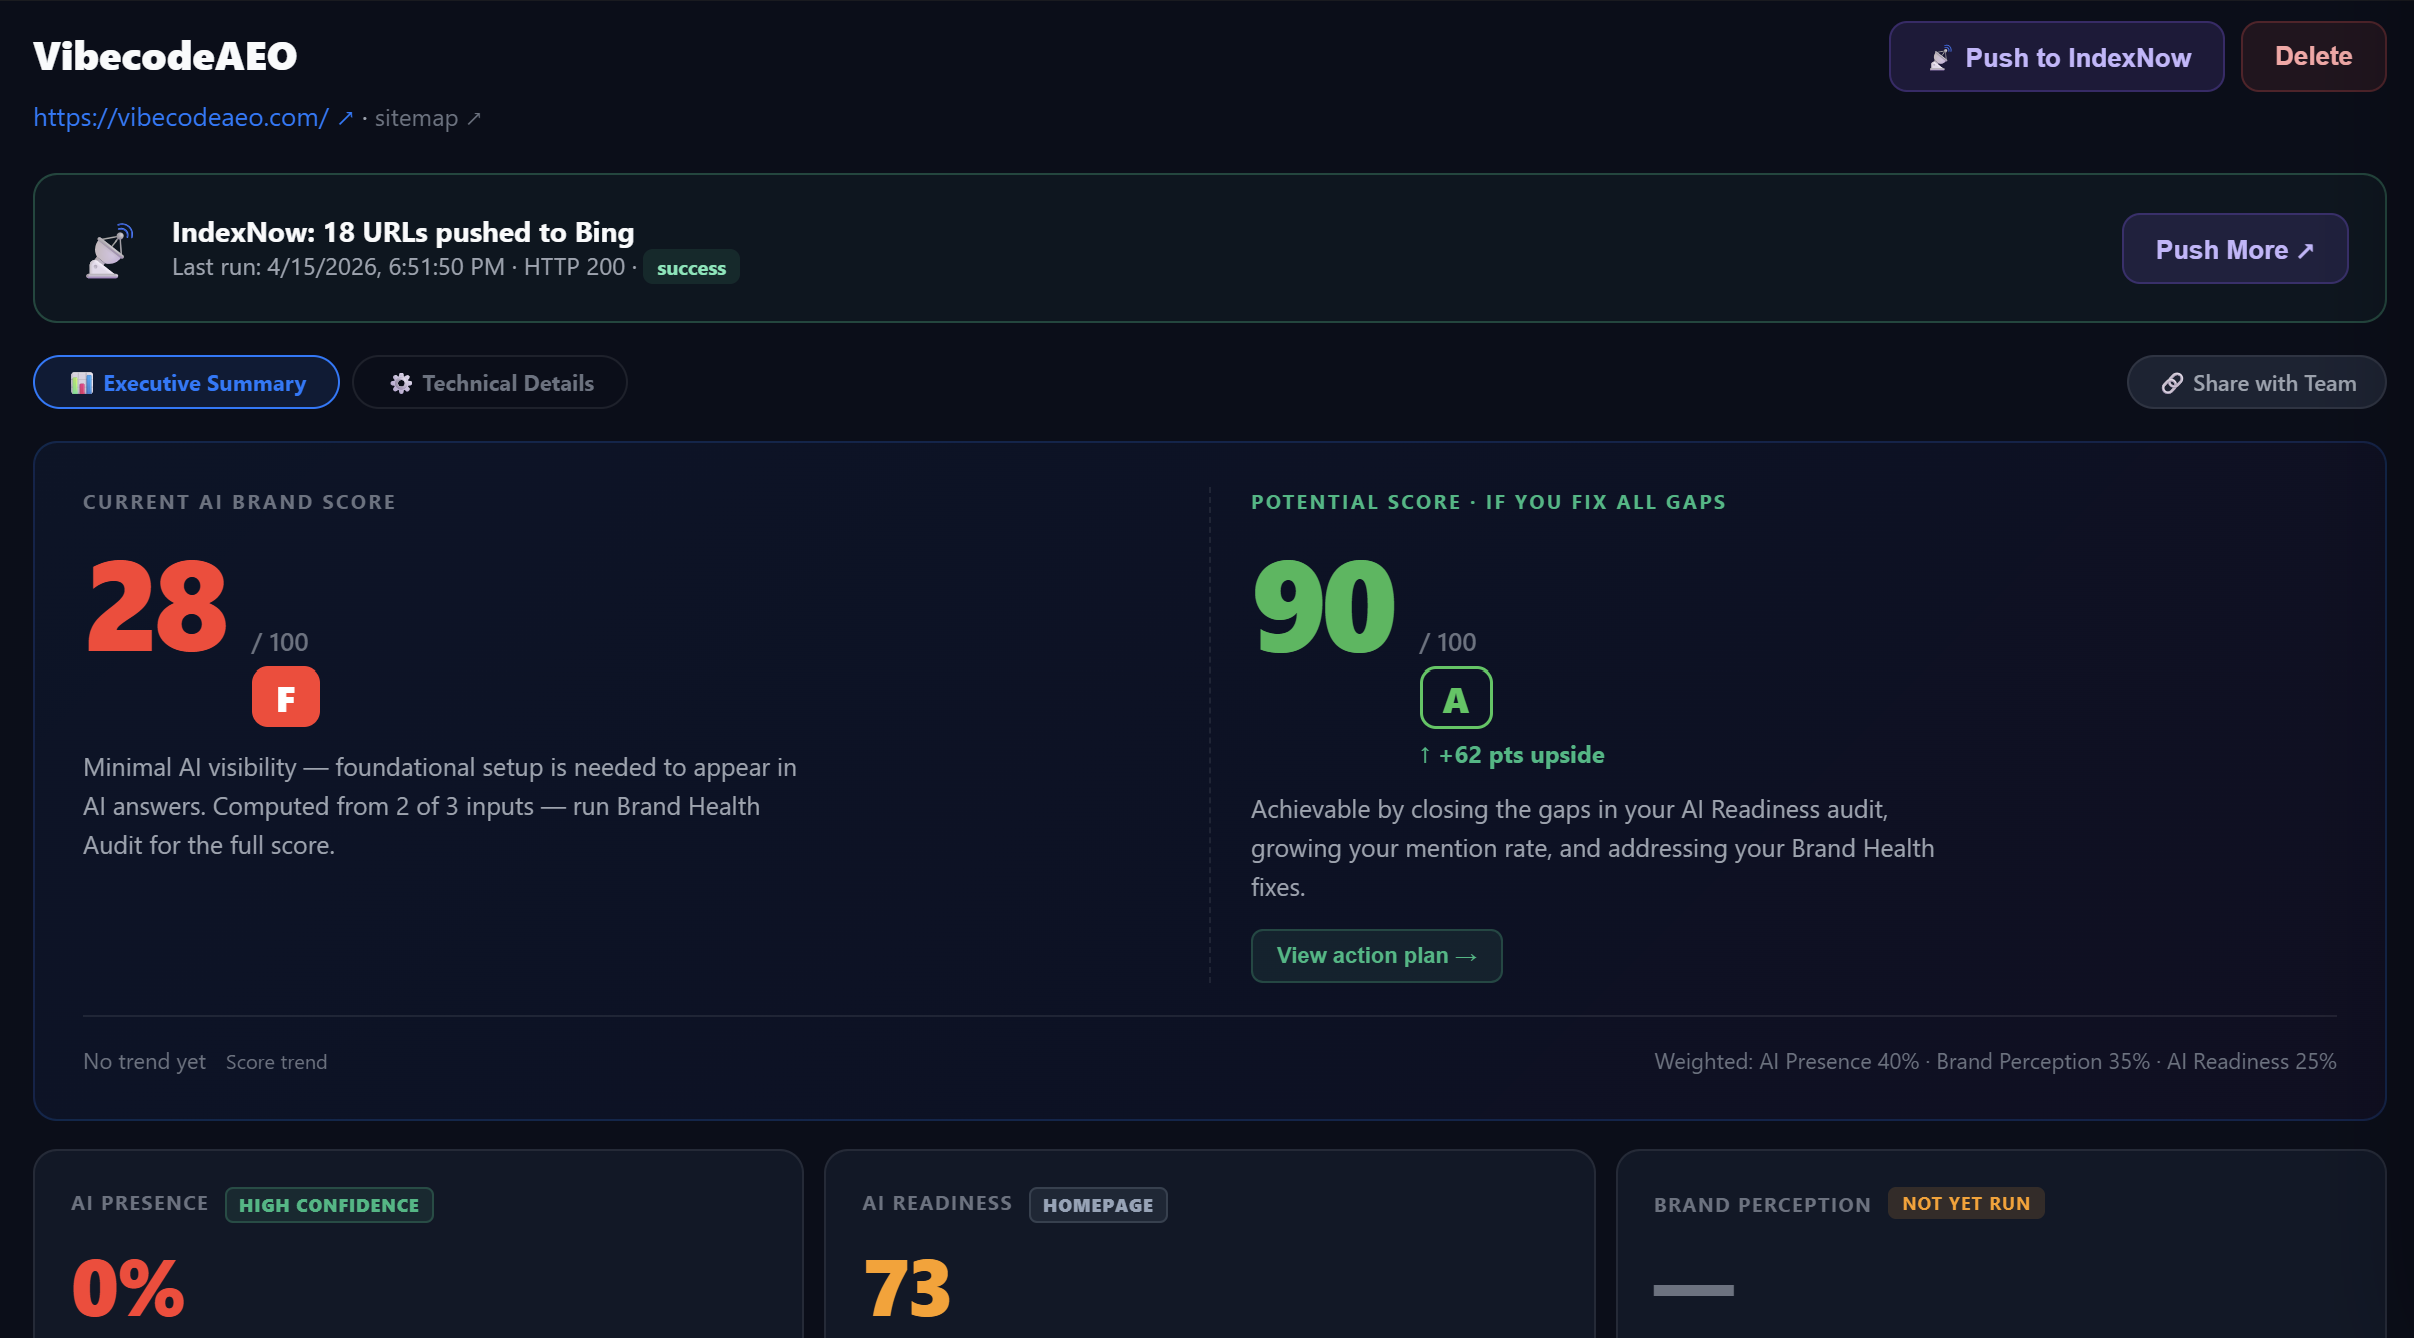Viewport: 2414px width, 1338px height.
Task: Click the green success status badge
Action: tap(691, 268)
